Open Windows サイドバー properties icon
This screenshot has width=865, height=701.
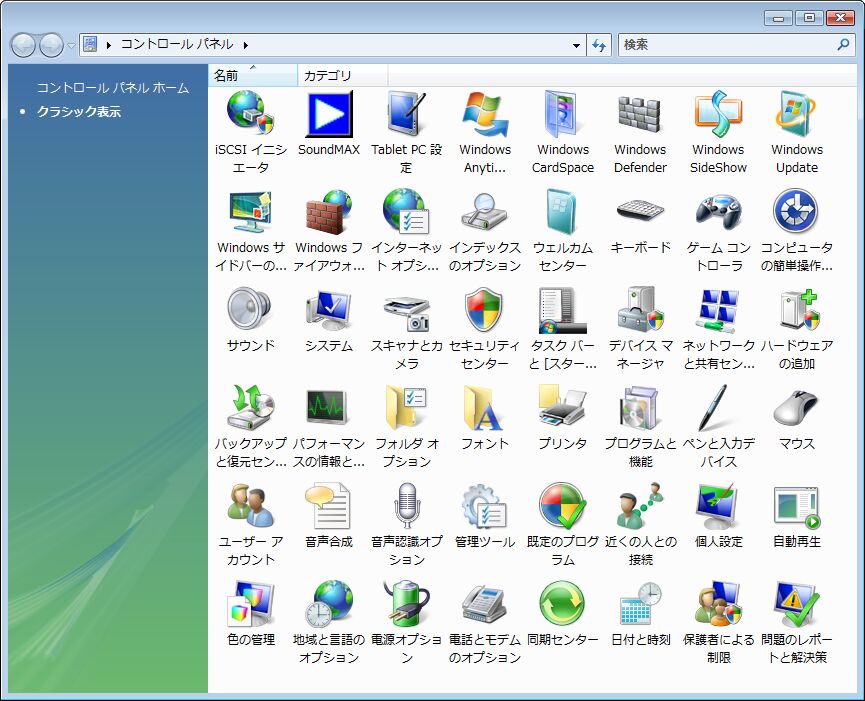tap(250, 212)
